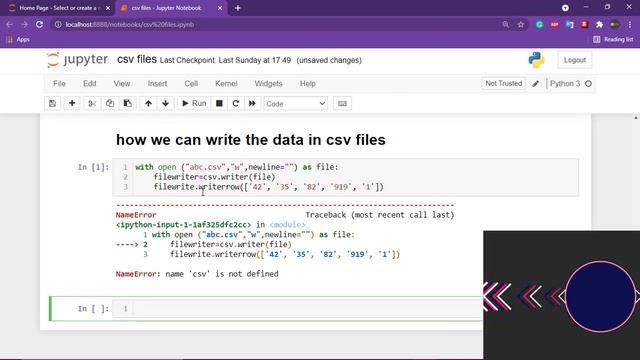Paste cells below icon

(x=128, y=103)
